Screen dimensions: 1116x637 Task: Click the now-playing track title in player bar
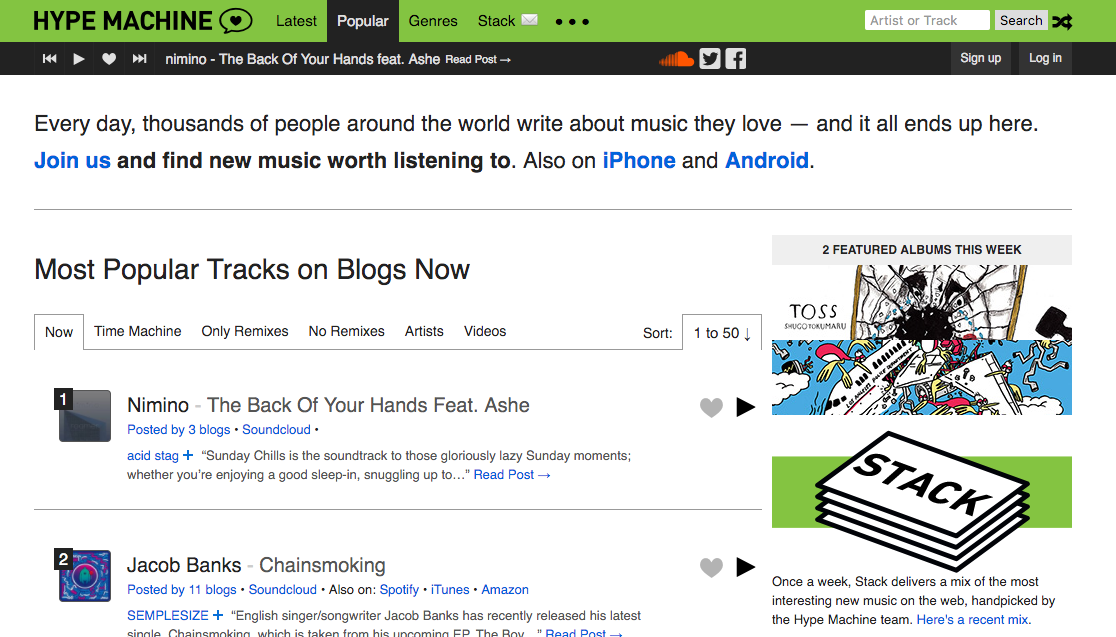point(302,59)
